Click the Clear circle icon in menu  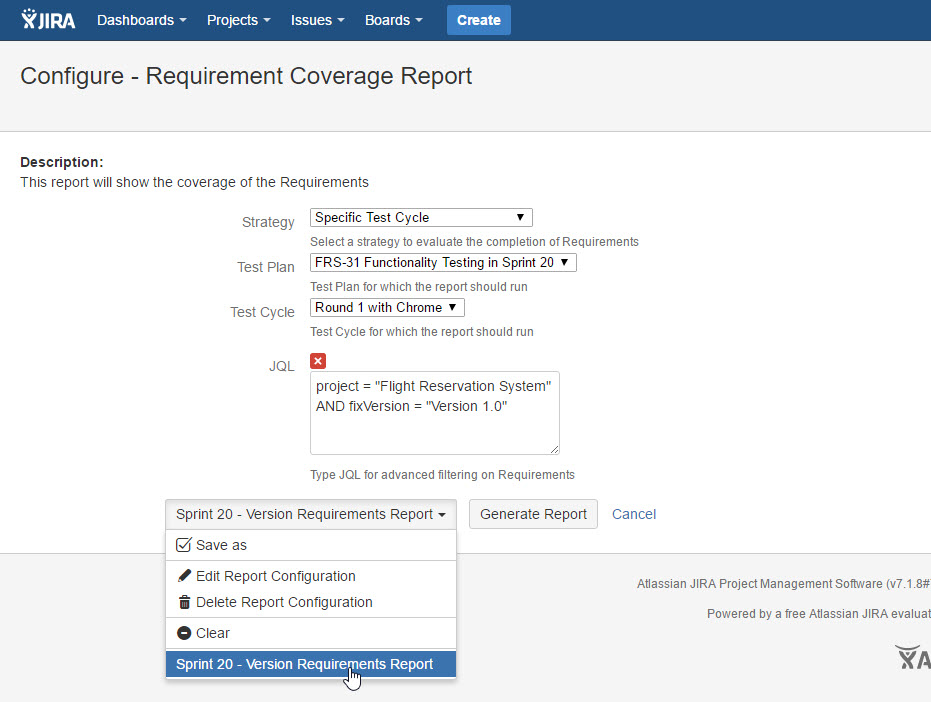coord(184,633)
